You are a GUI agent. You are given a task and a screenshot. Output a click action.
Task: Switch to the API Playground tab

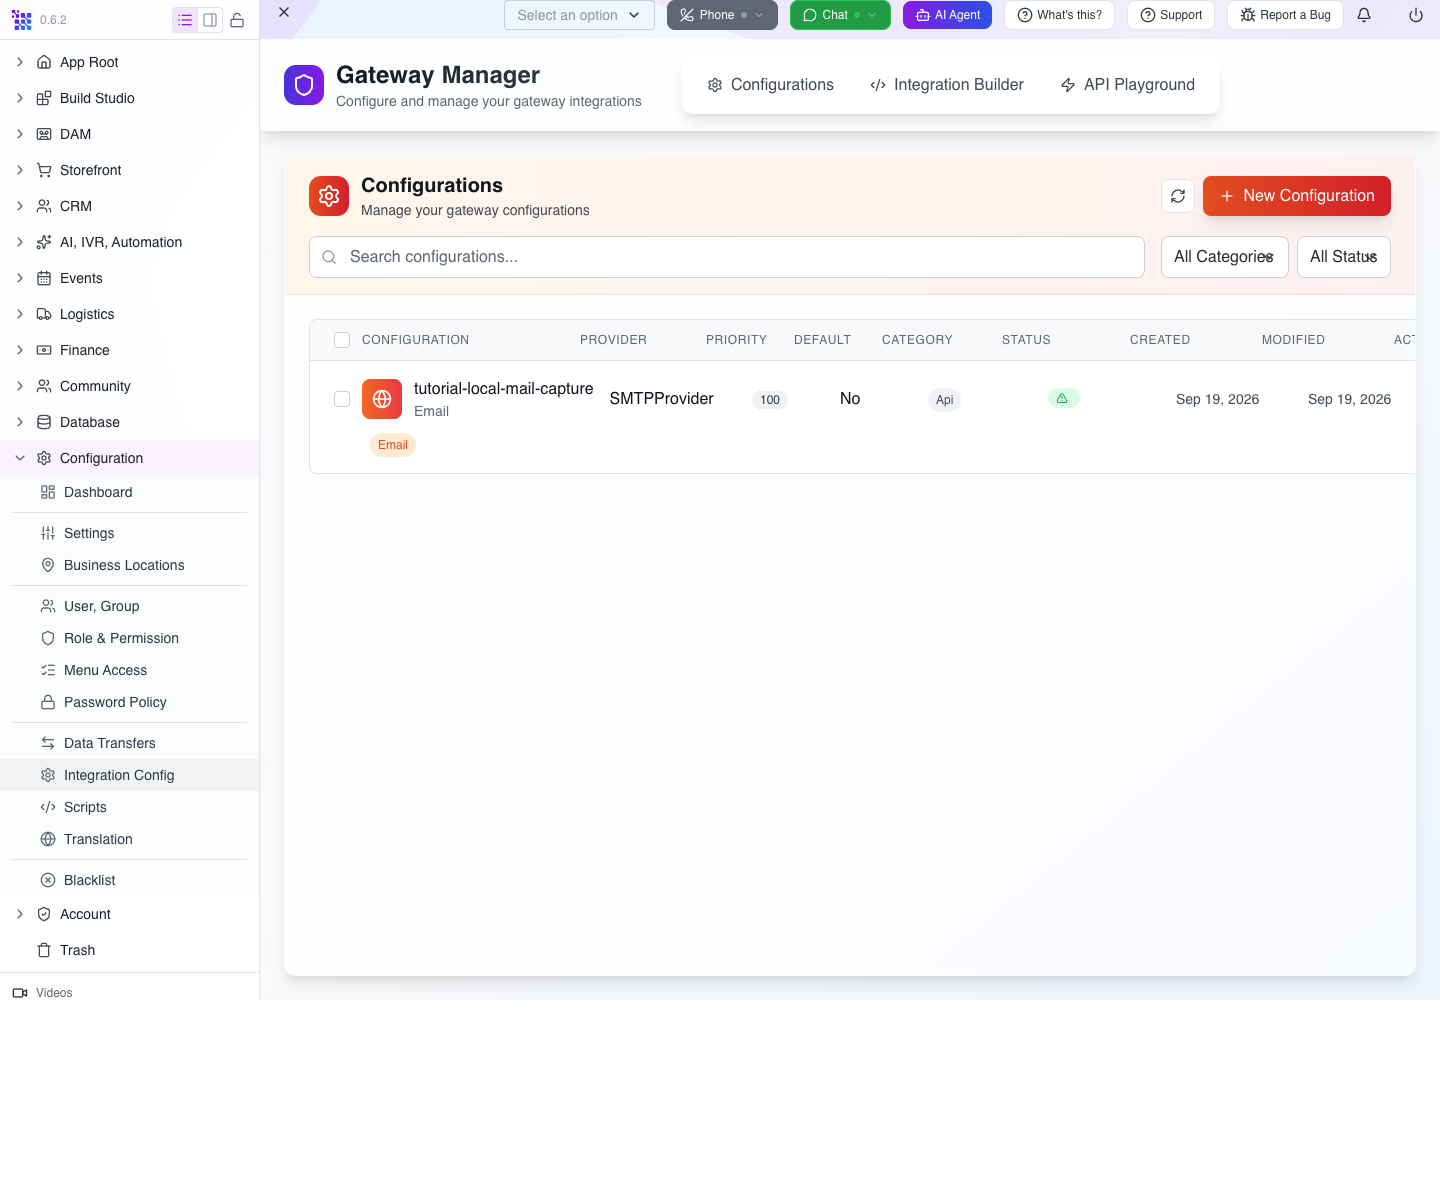[1127, 85]
